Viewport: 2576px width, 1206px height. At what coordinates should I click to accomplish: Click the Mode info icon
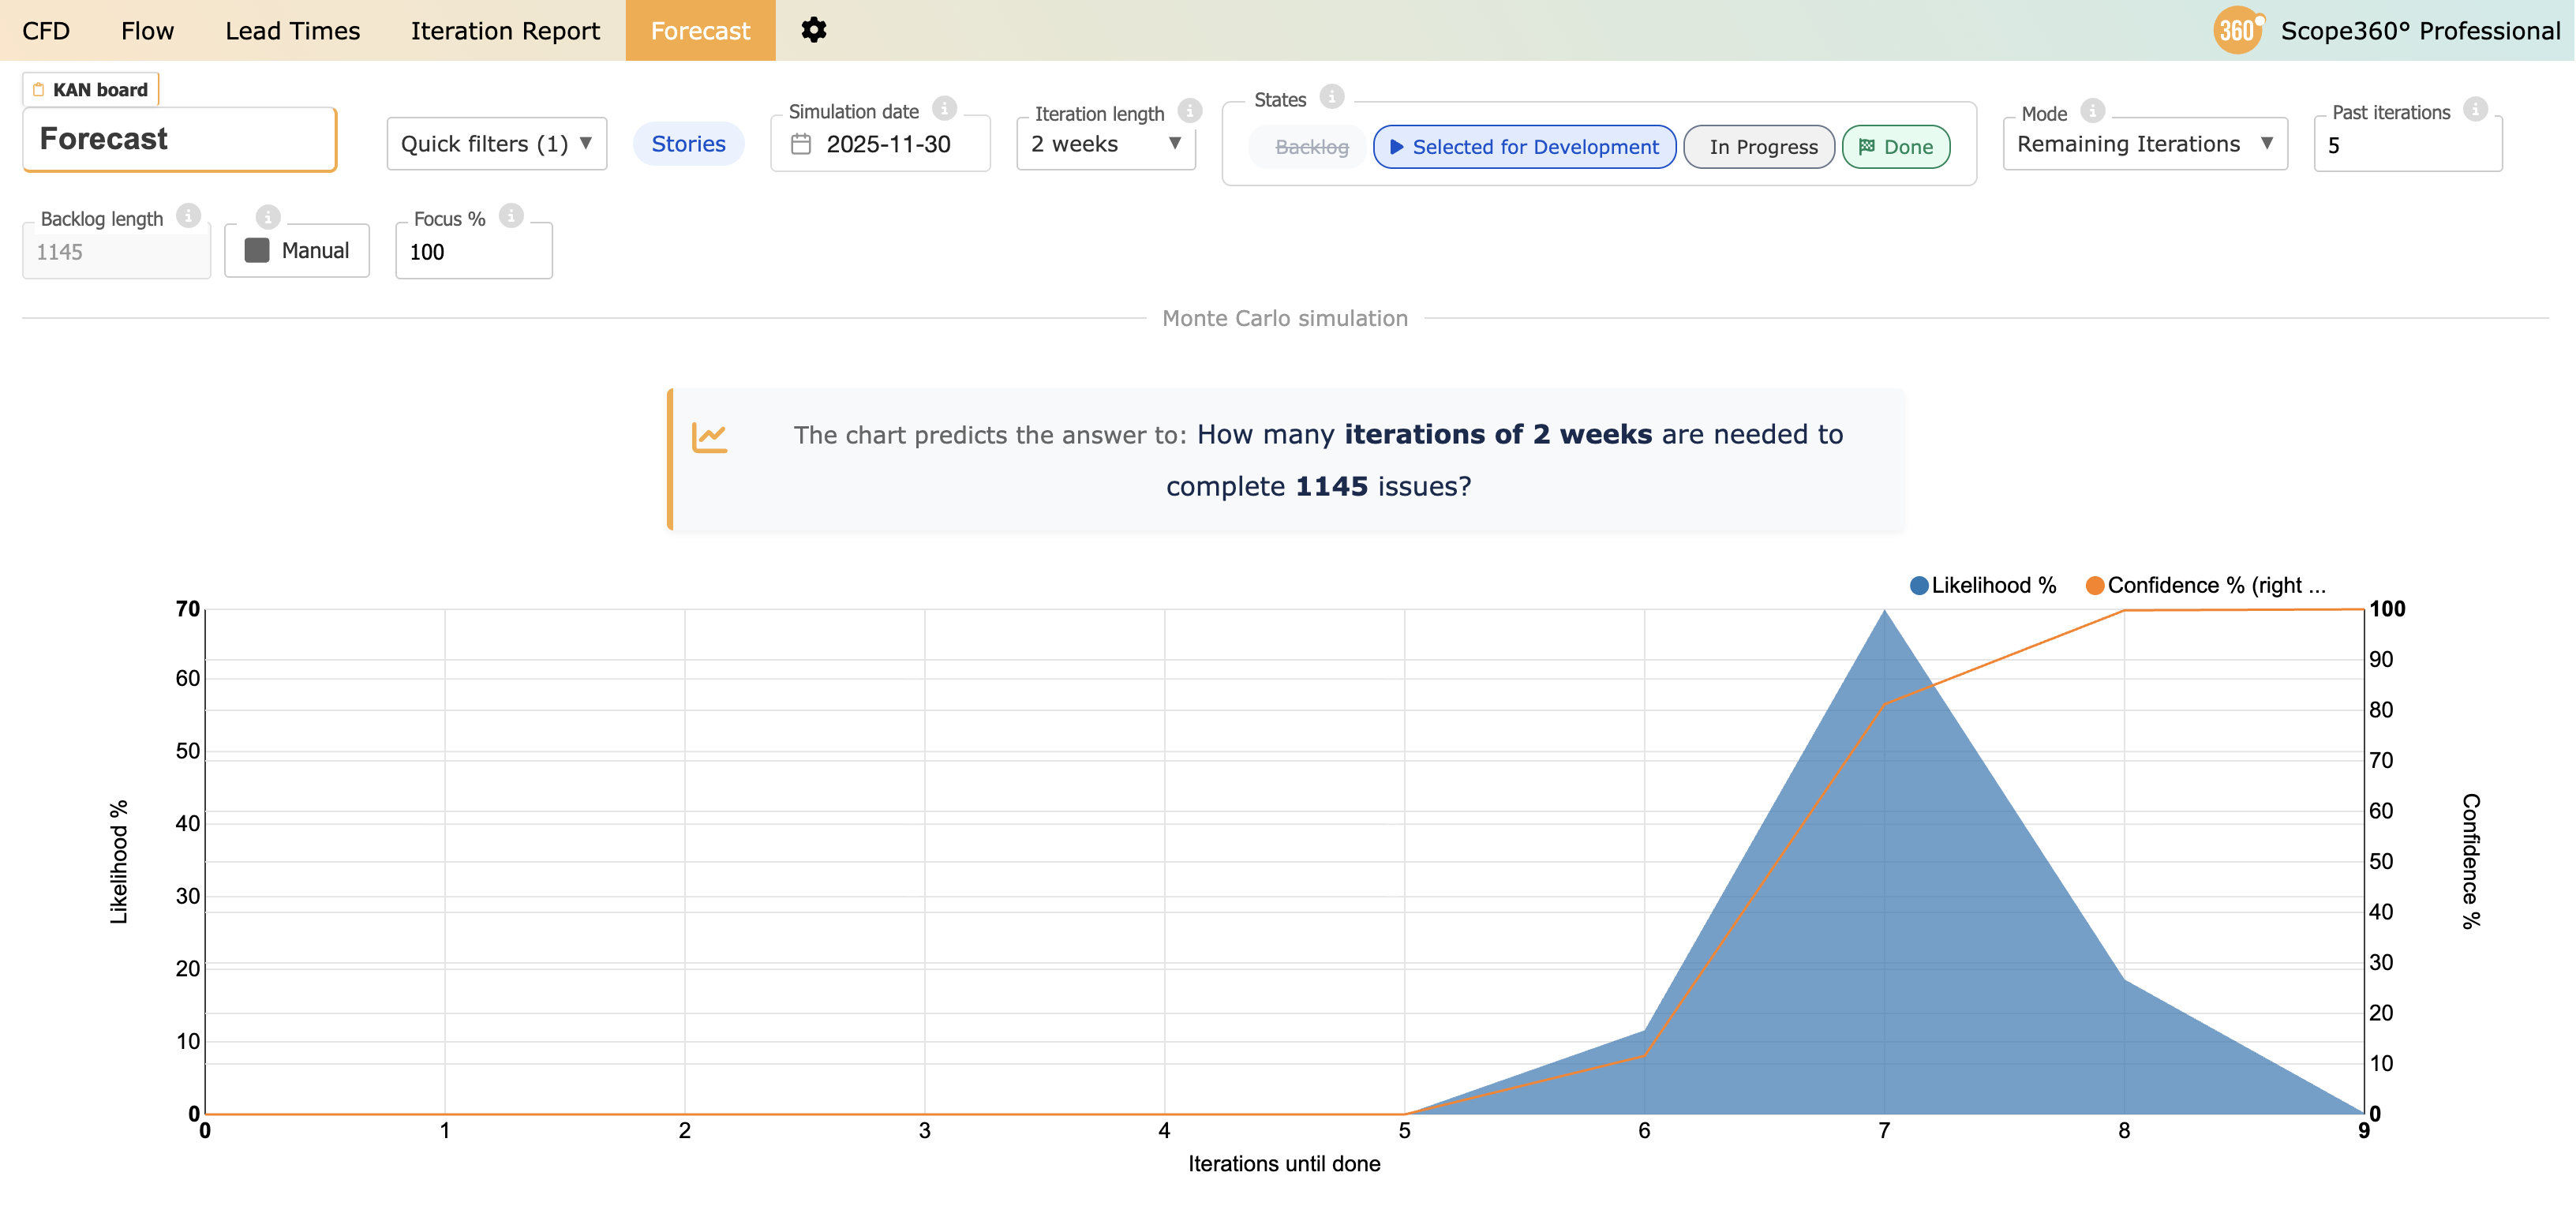2092,110
